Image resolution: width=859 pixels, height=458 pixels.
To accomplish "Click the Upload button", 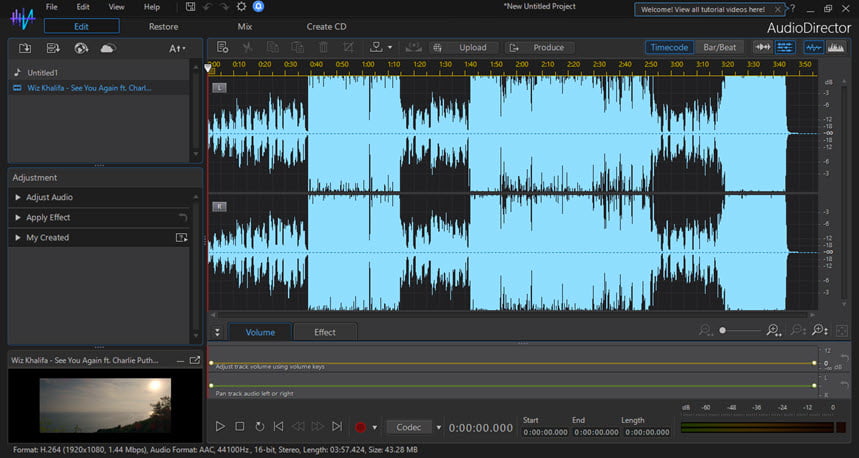I will 465,48.
